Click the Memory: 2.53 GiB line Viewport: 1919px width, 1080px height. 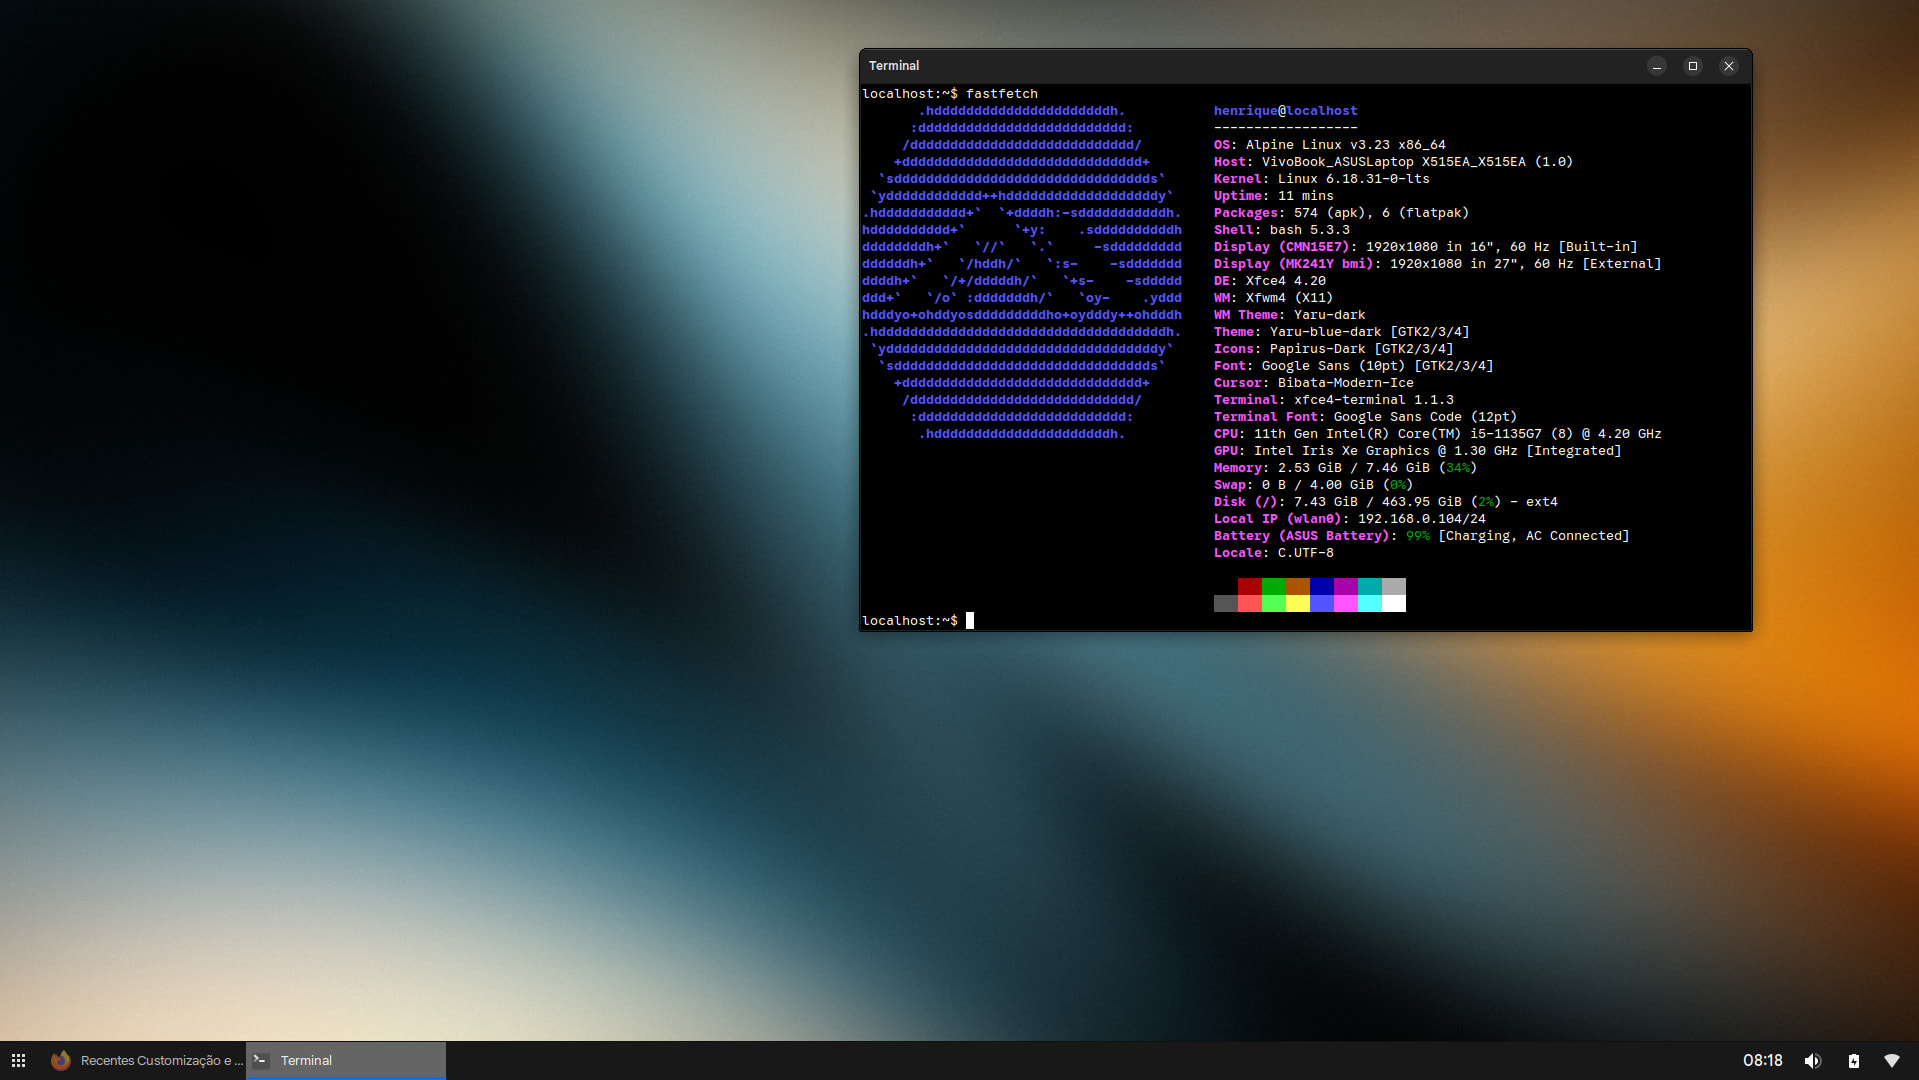pyautogui.click(x=1345, y=468)
